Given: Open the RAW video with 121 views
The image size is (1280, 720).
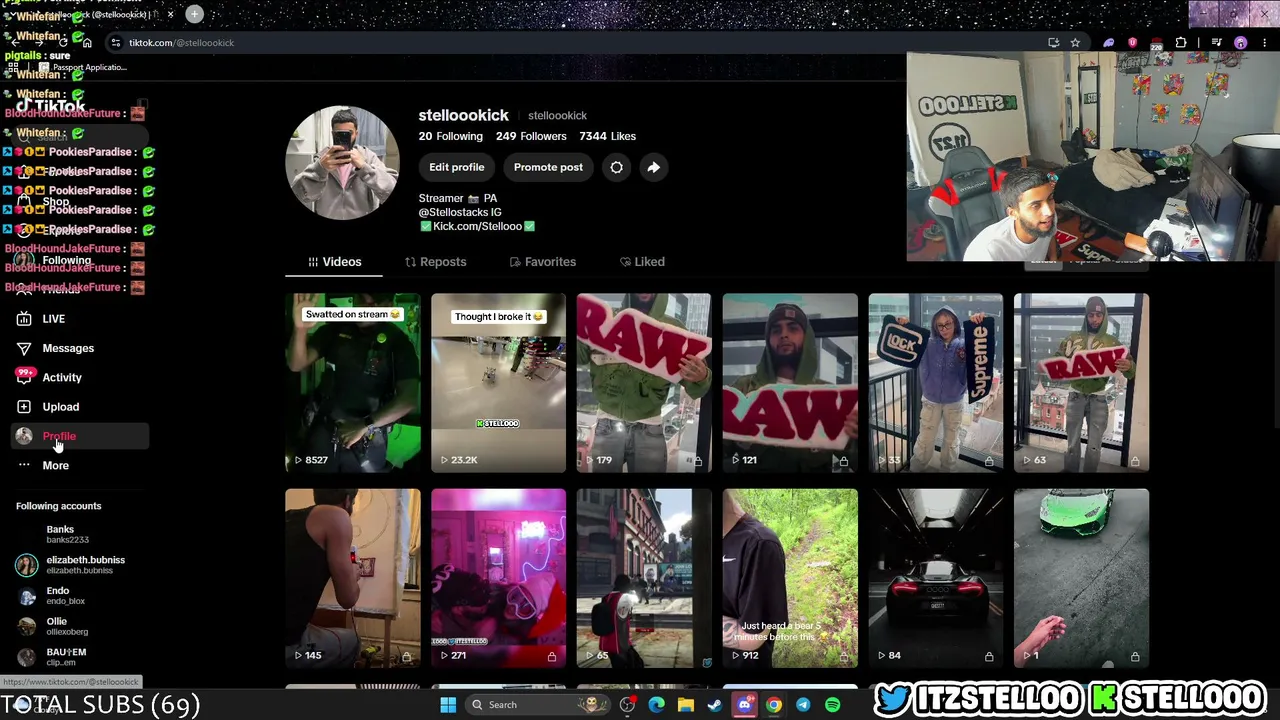Looking at the screenshot, I should [790, 382].
